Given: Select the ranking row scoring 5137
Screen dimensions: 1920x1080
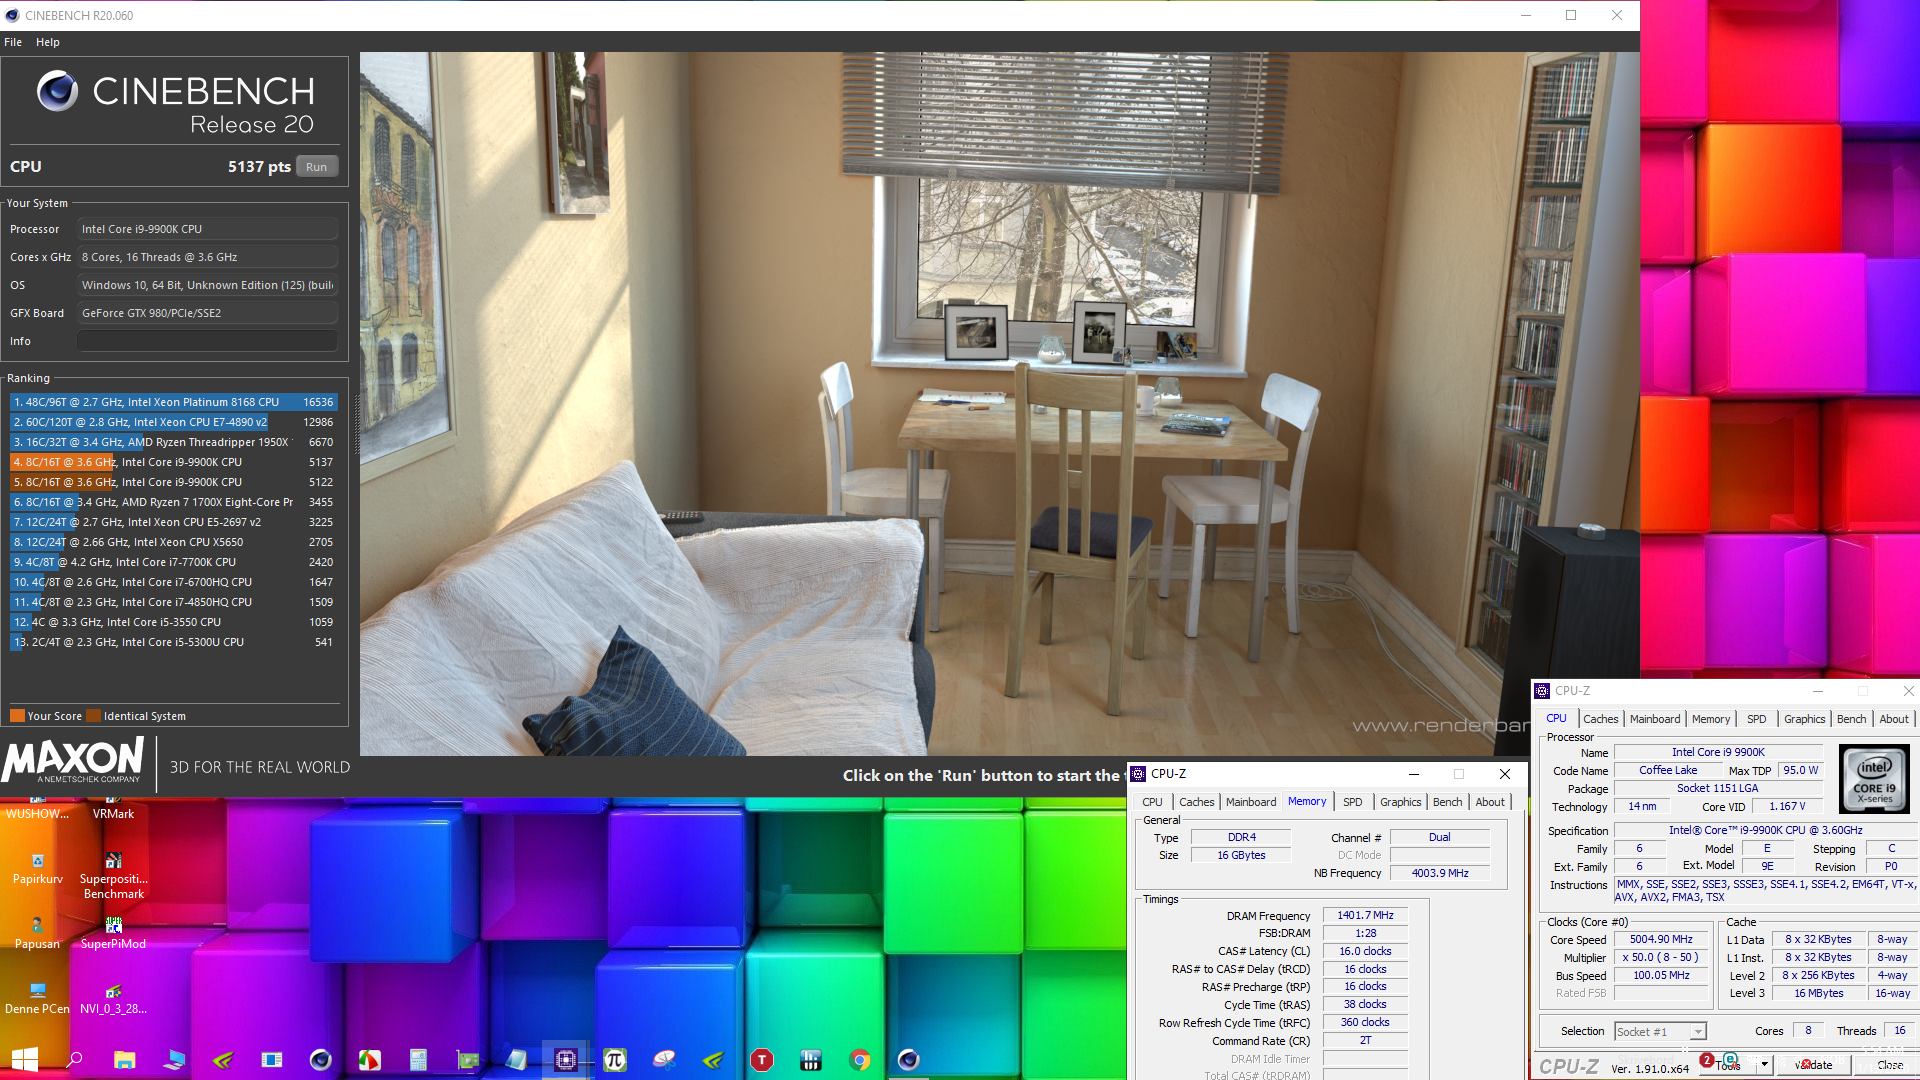Looking at the screenshot, I should pyautogui.click(x=173, y=462).
